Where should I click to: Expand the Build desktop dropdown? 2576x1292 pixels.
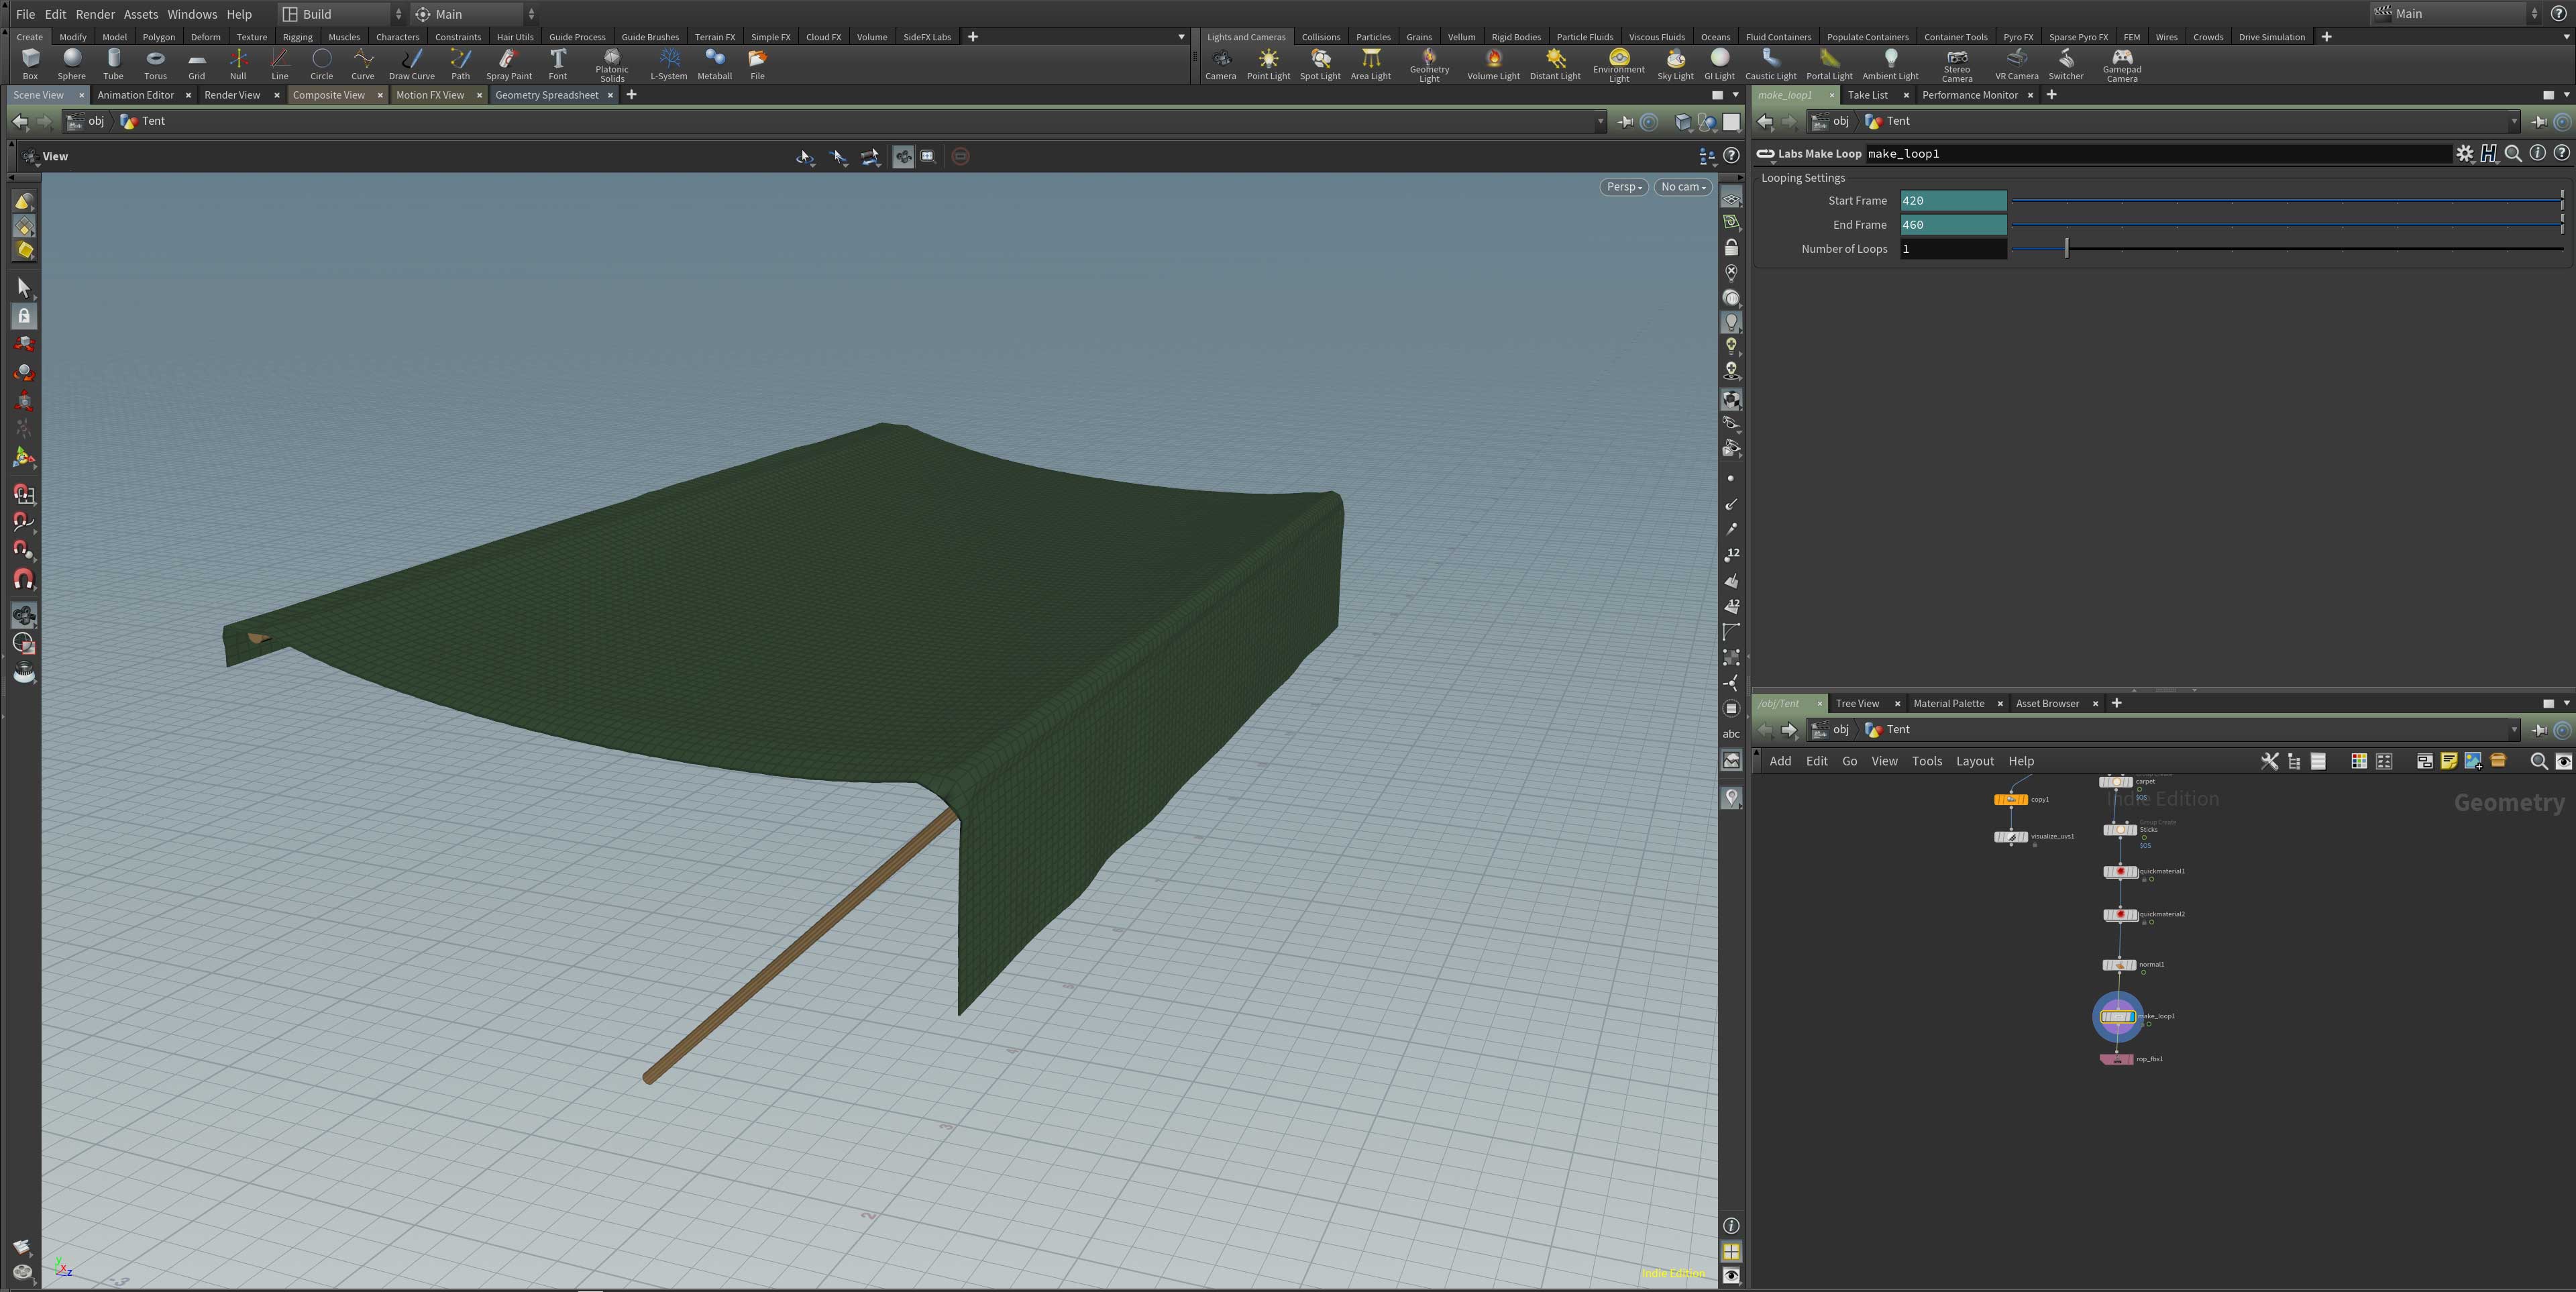click(x=341, y=14)
